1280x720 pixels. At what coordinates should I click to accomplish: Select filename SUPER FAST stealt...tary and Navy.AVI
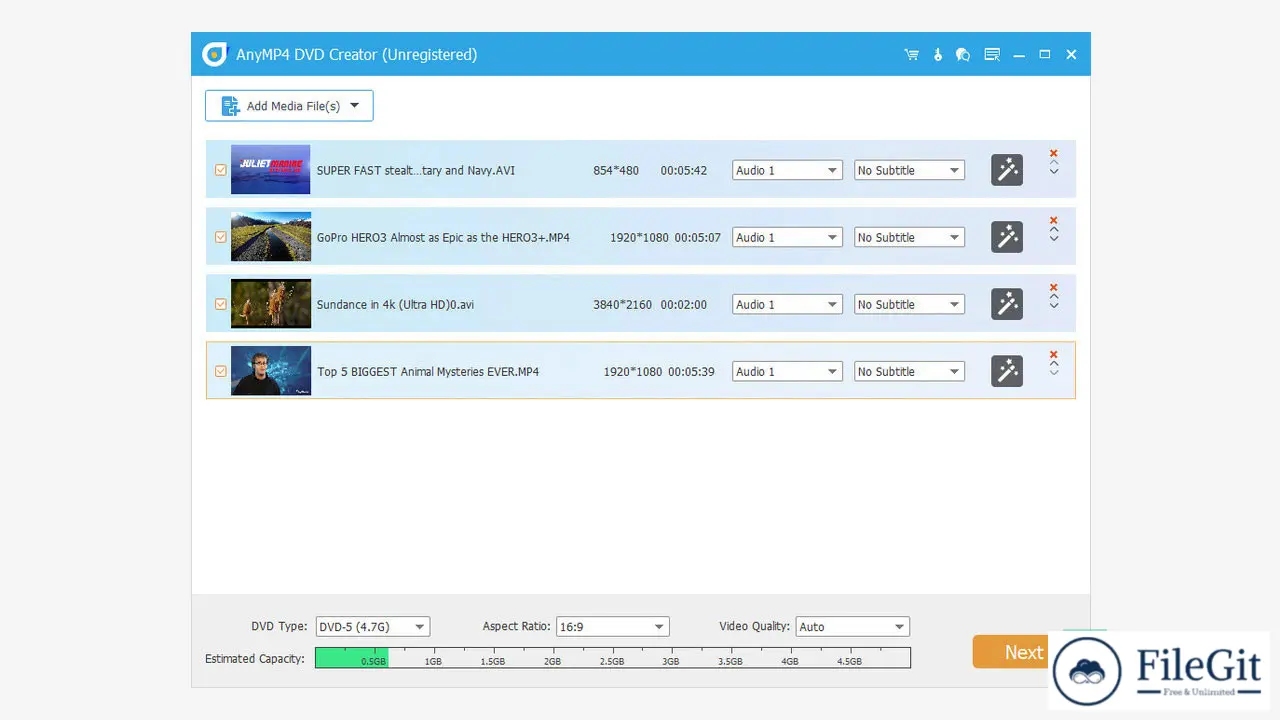click(416, 170)
